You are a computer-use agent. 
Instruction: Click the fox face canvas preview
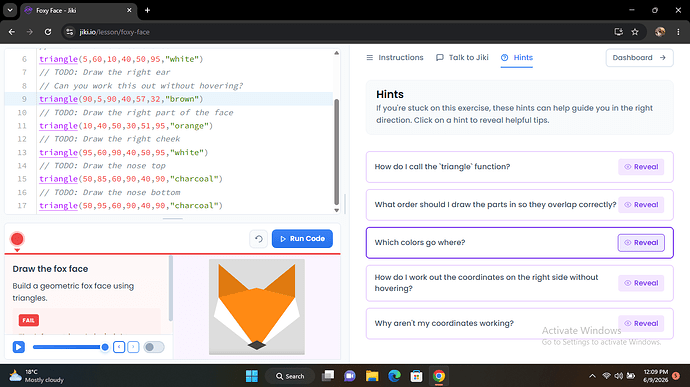pos(257,306)
